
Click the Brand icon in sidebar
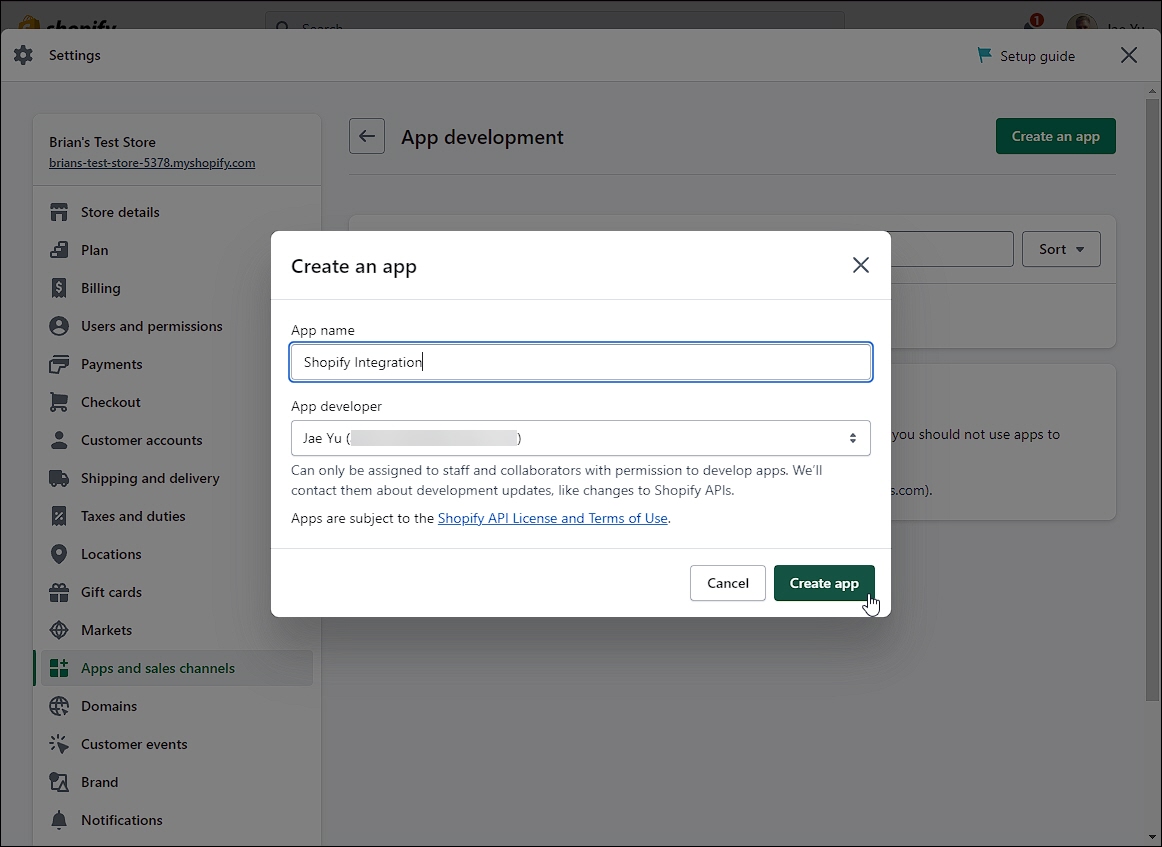[59, 782]
